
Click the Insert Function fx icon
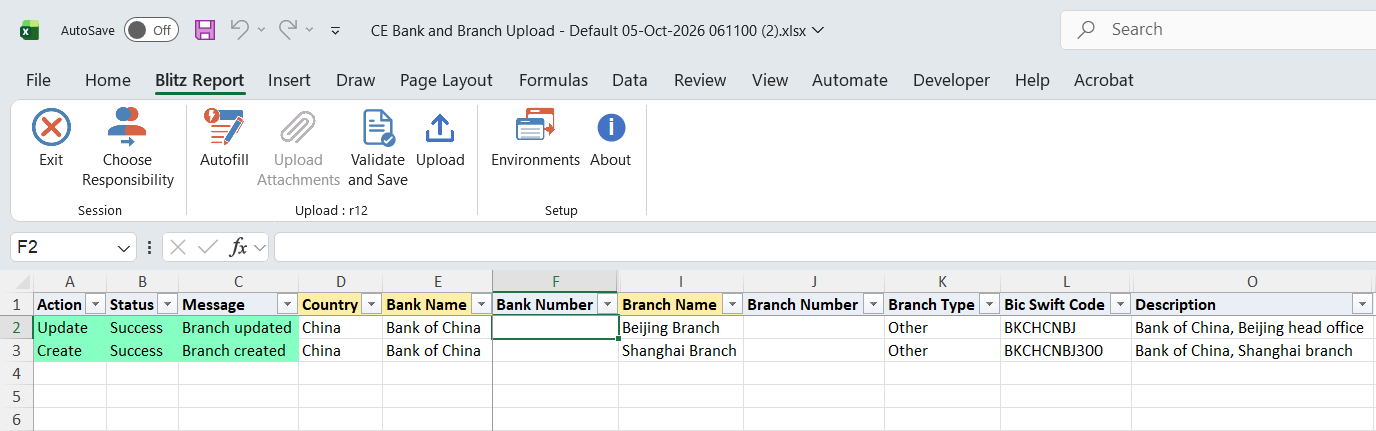pyautogui.click(x=238, y=247)
